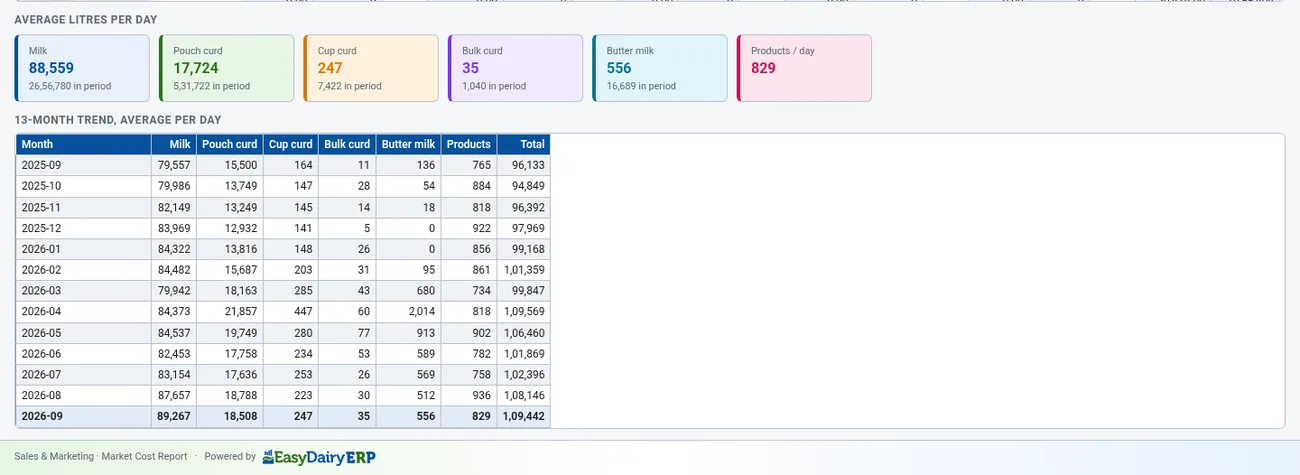Image resolution: width=1300 pixels, height=475 pixels.
Task: Click butter milk value 2,014
Action: point(420,312)
